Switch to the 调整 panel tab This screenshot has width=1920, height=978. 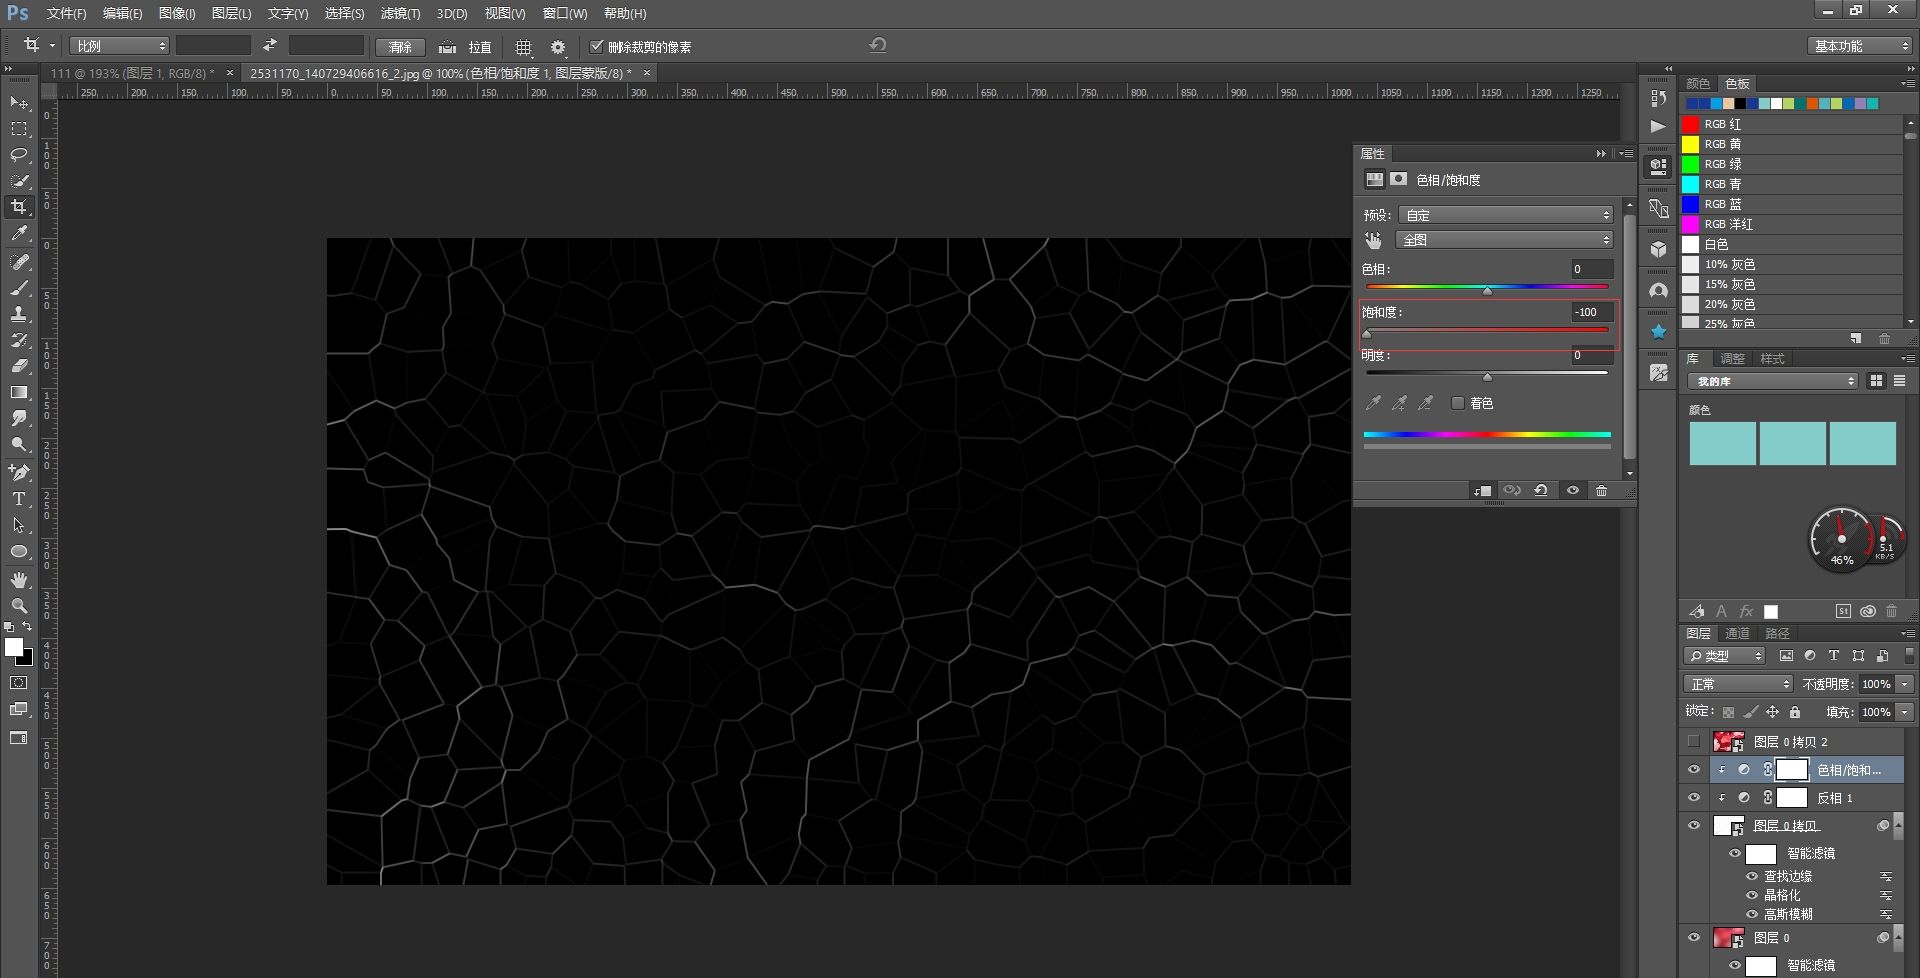(1732, 358)
